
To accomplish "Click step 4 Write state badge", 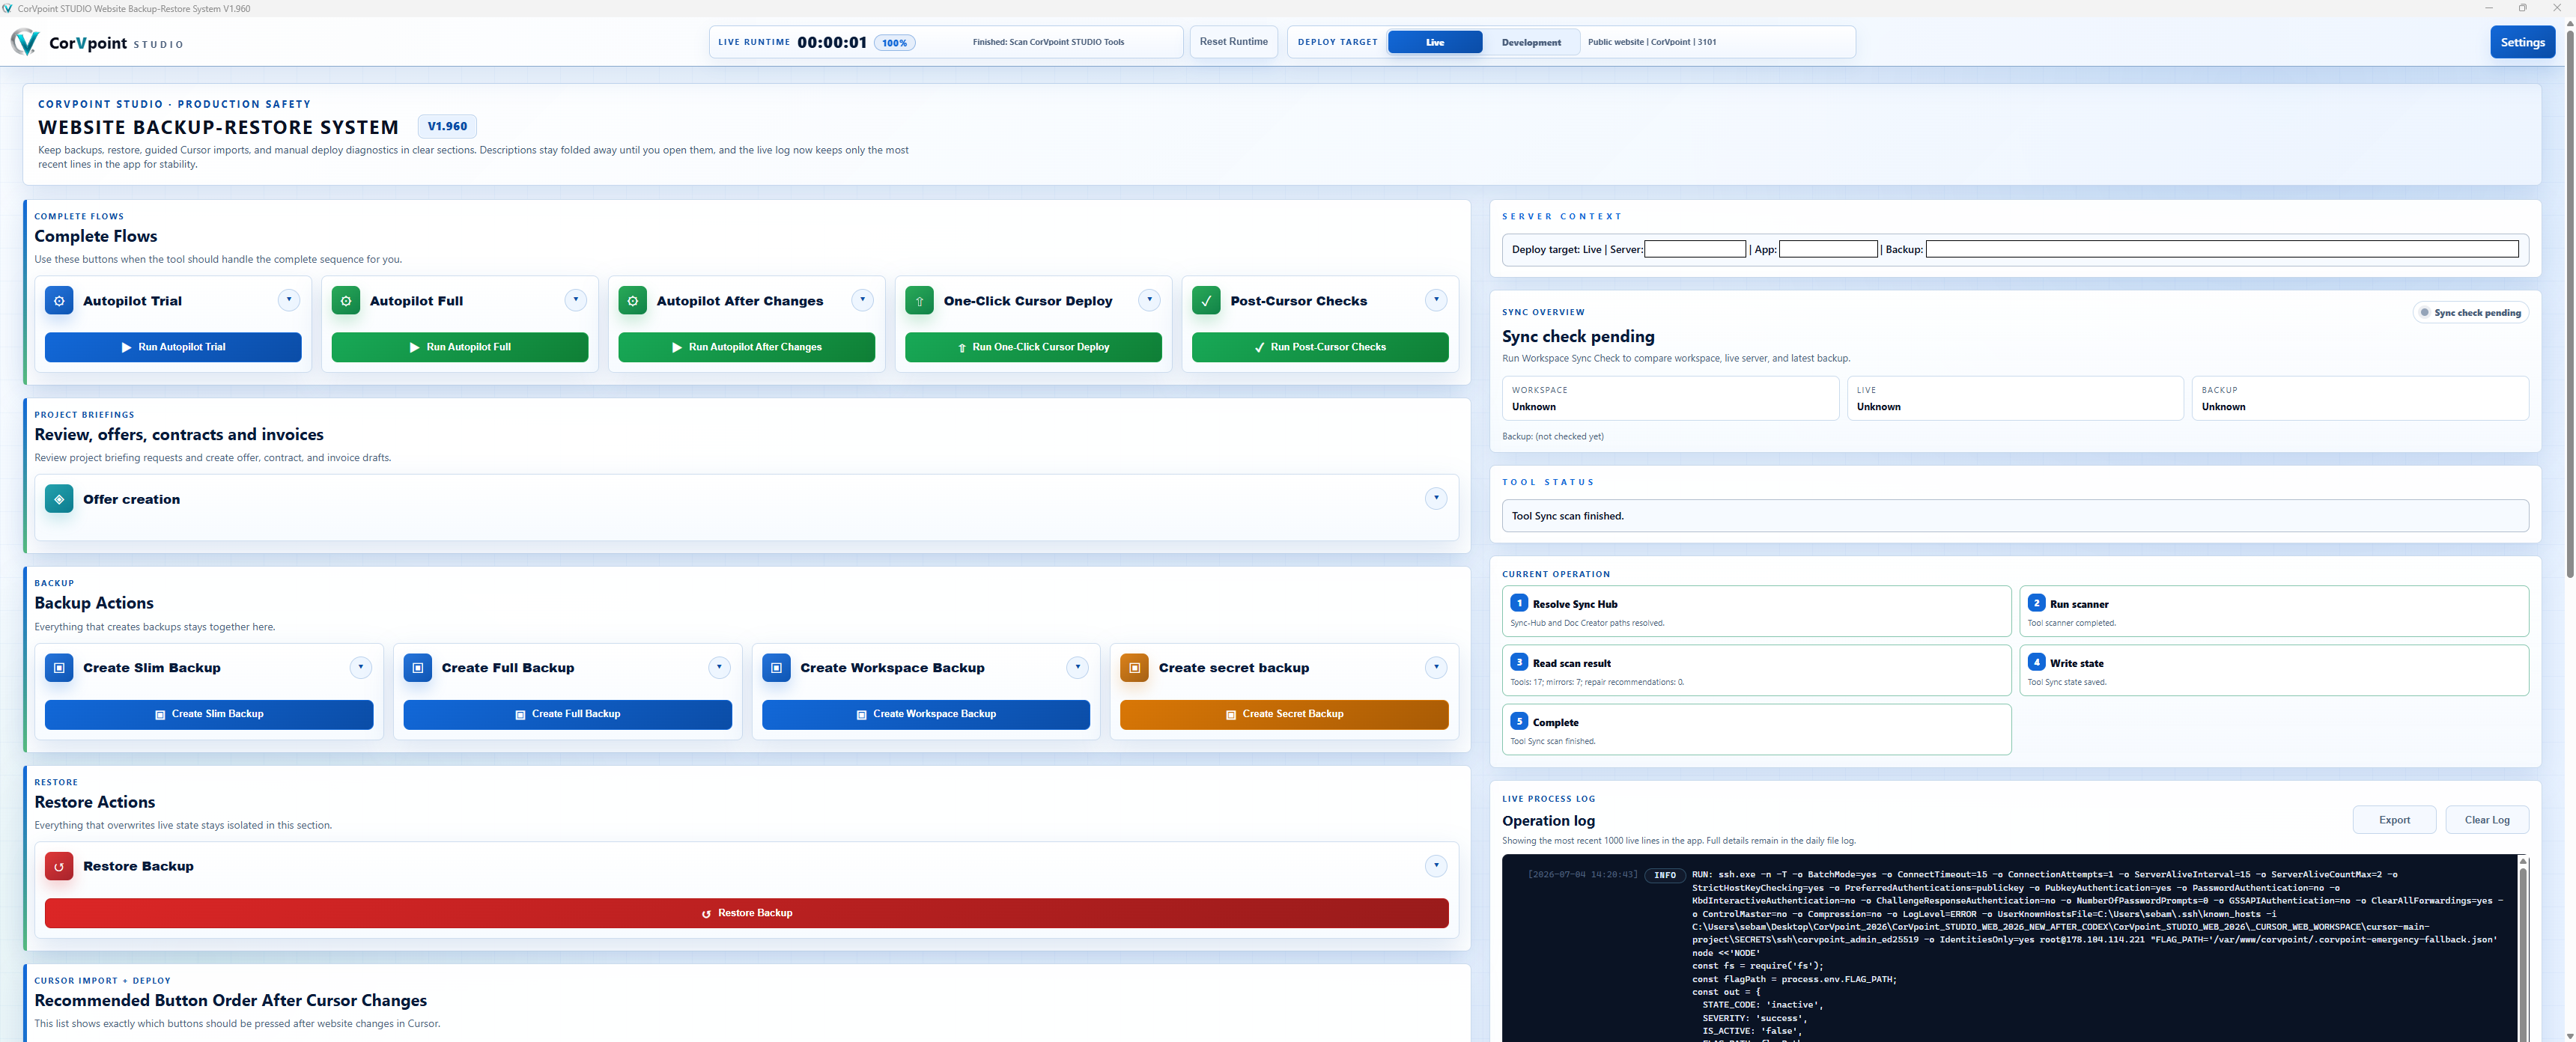I will pos(2036,662).
